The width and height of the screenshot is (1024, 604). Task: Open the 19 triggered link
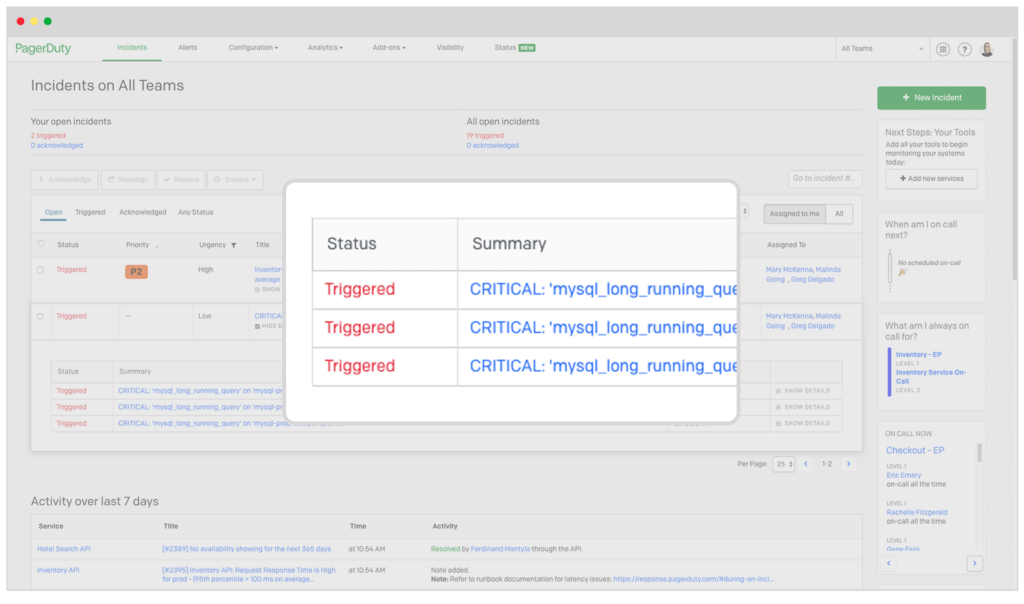point(485,136)
